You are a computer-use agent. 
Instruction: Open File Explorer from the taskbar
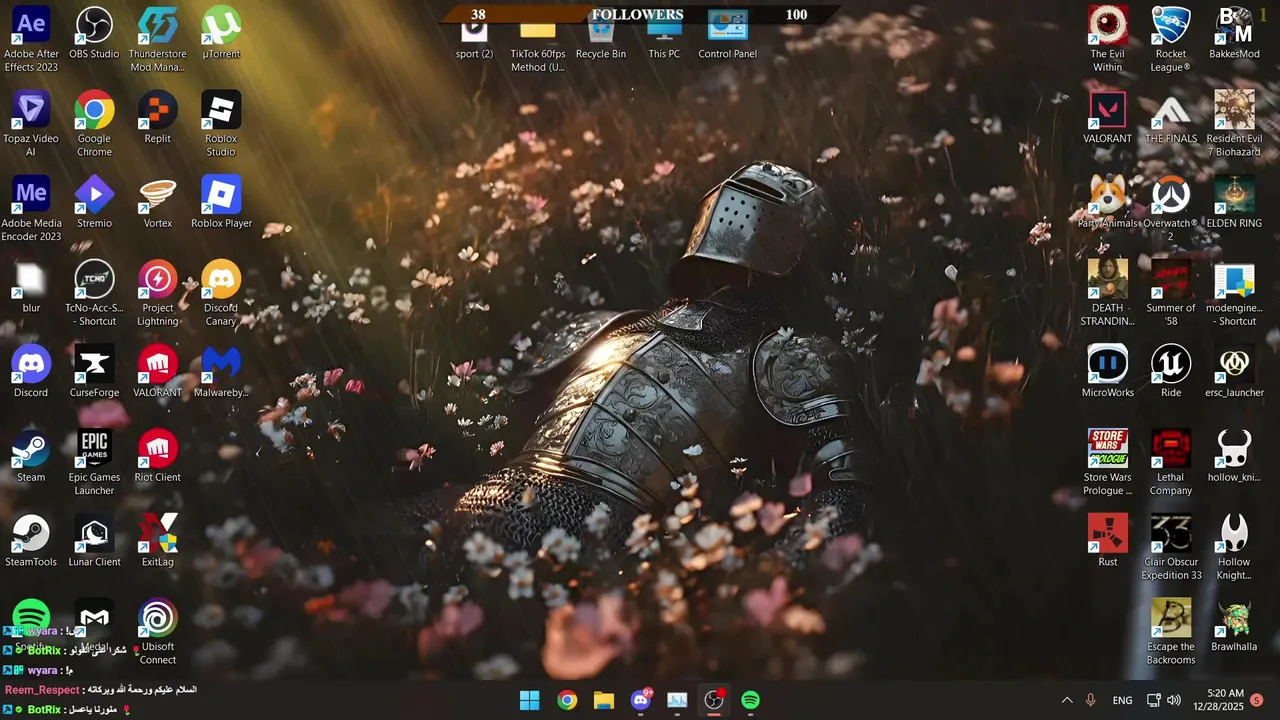point(604,700)
